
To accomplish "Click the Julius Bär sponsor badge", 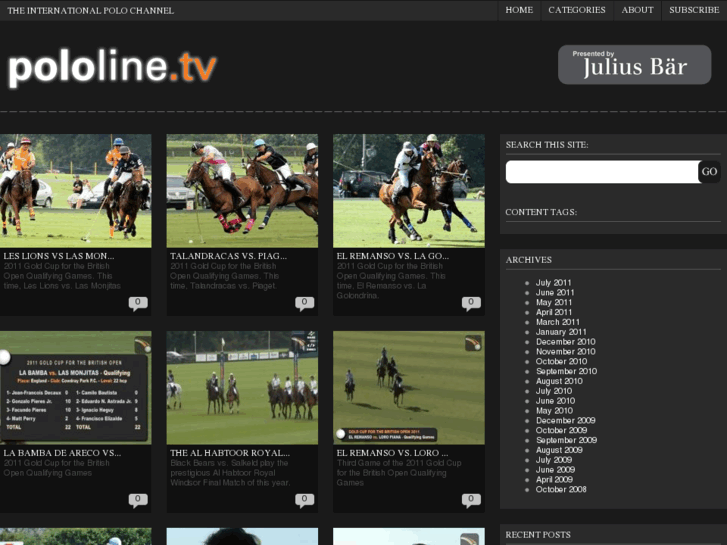I will point(634,64).
